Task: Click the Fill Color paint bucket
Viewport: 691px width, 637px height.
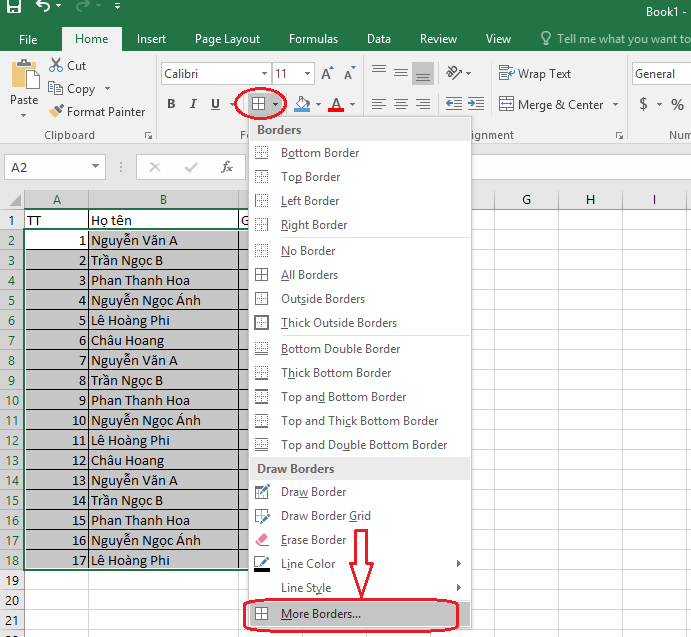Action: click(x=302, y=104)
